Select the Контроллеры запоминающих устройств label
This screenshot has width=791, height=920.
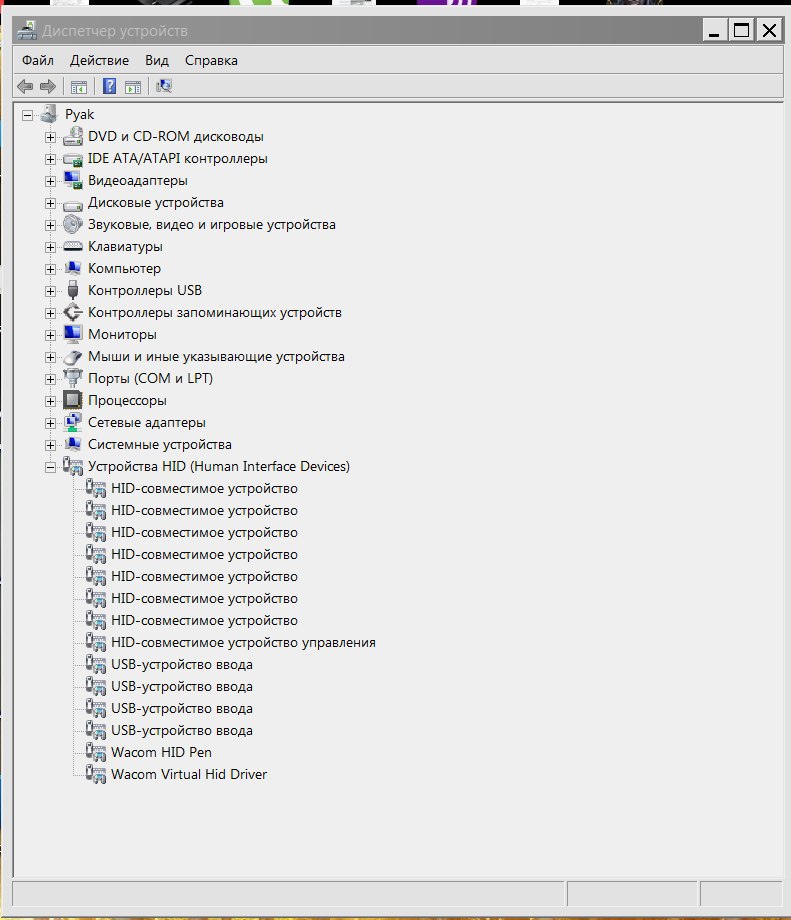coord(215,312)
